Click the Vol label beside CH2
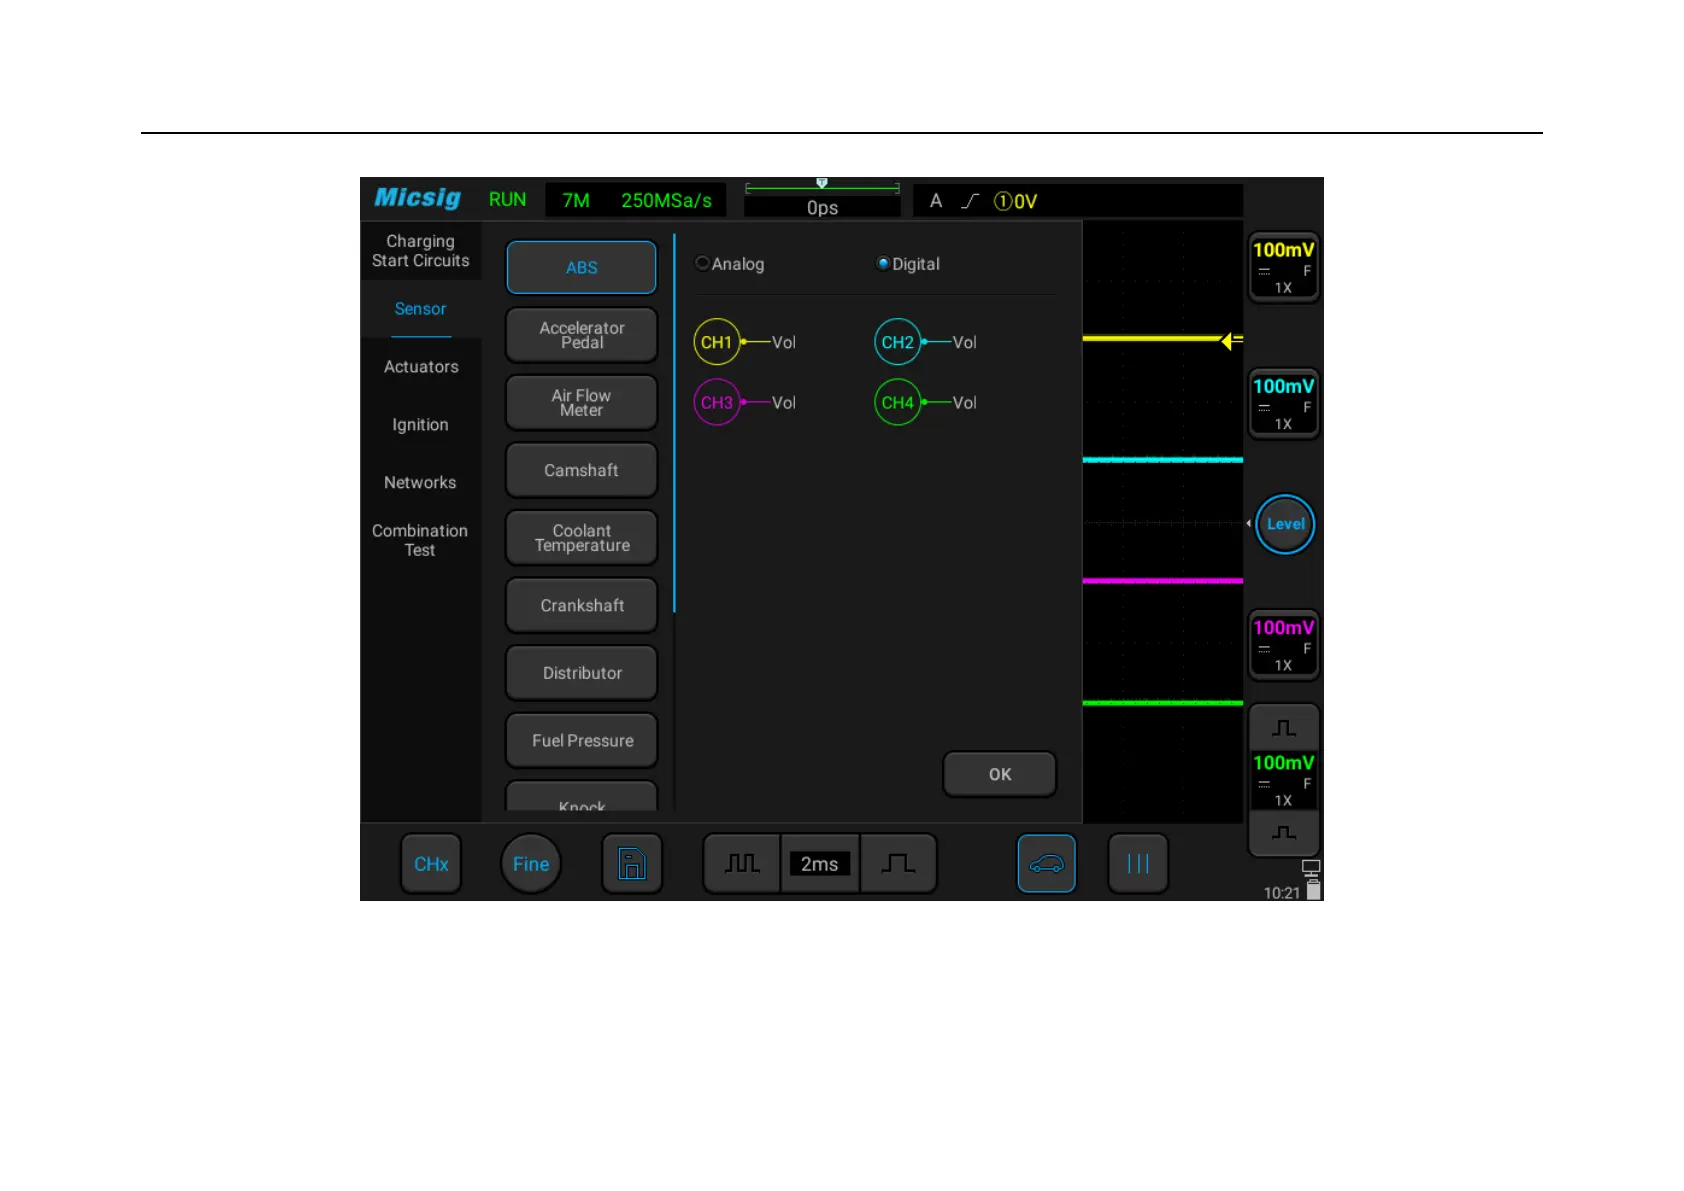The width and height of the screenshot is (1684, 1191). pyautogui.click(x=964, y=342)
